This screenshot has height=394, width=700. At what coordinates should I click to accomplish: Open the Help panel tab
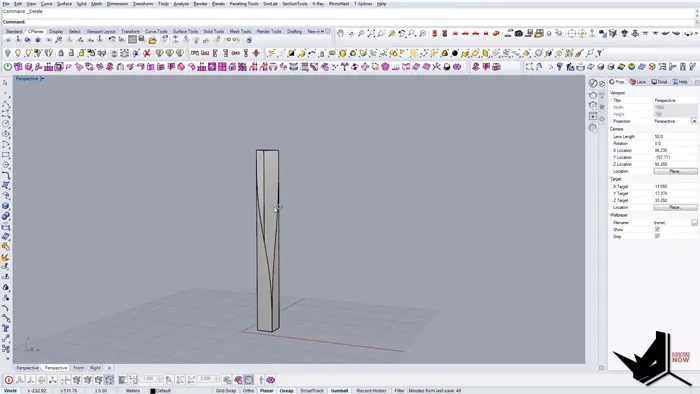[681, 82]
